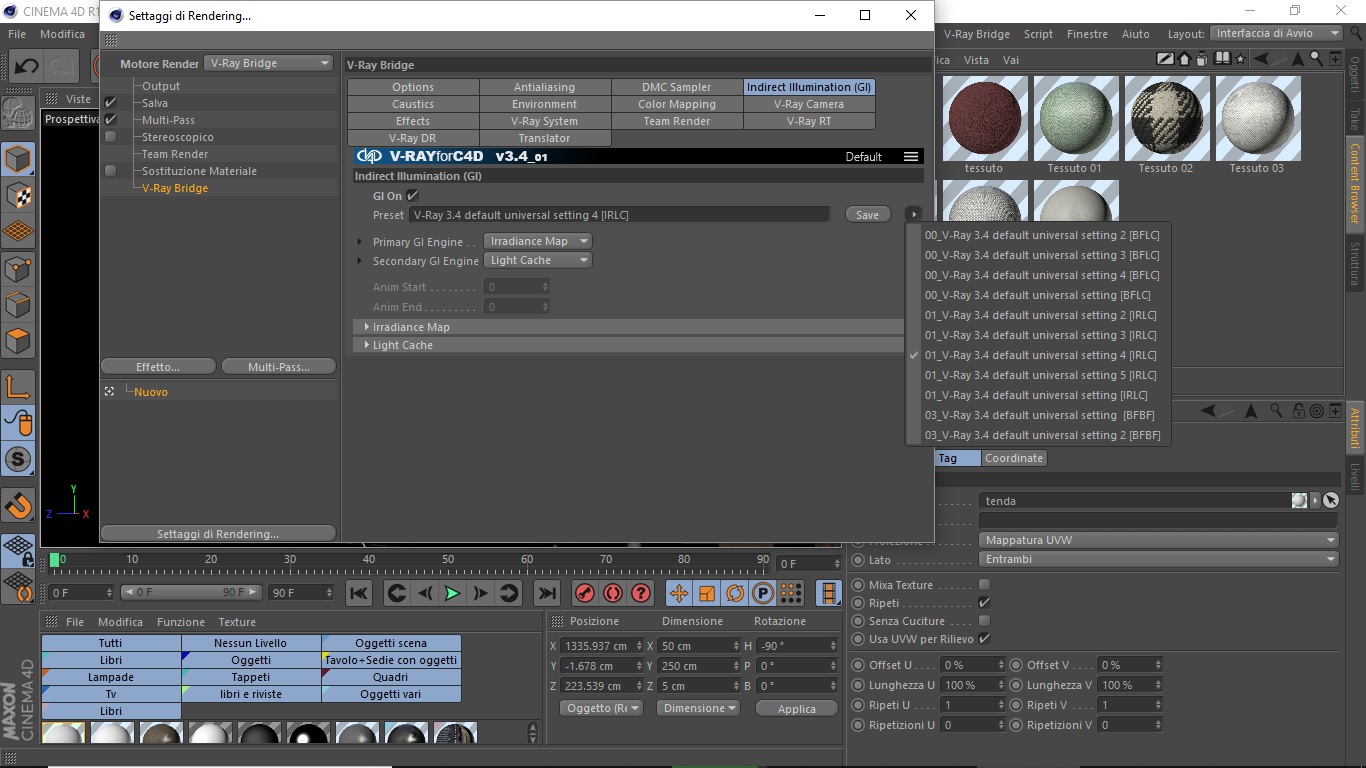Viewport: 1366px width, 768px height.
Task: Step back one frame
Action: 425,593
